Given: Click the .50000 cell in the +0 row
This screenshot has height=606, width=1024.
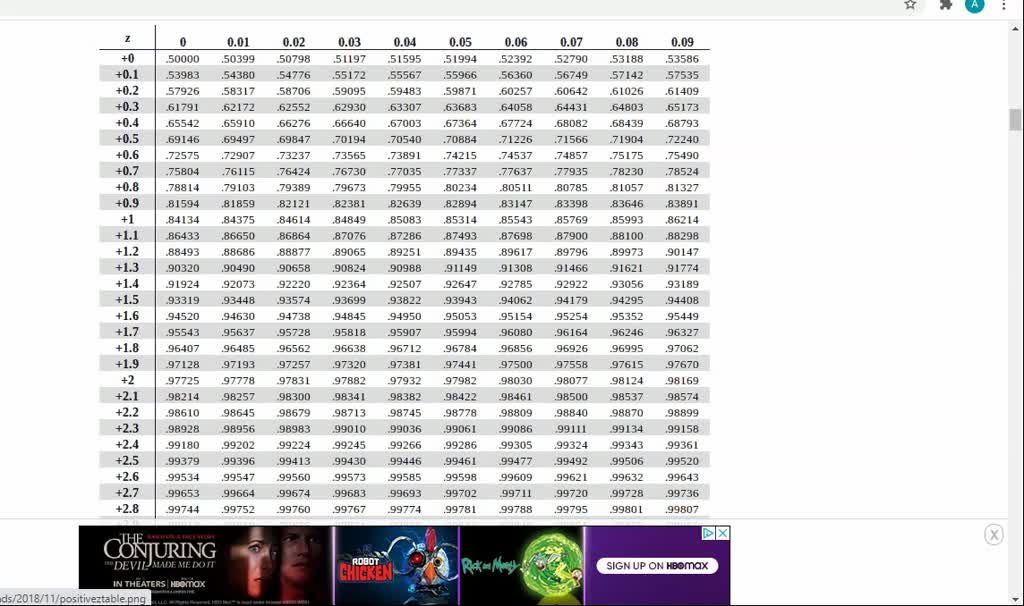Looking at the screenshot, I should [x=182, y=59].
